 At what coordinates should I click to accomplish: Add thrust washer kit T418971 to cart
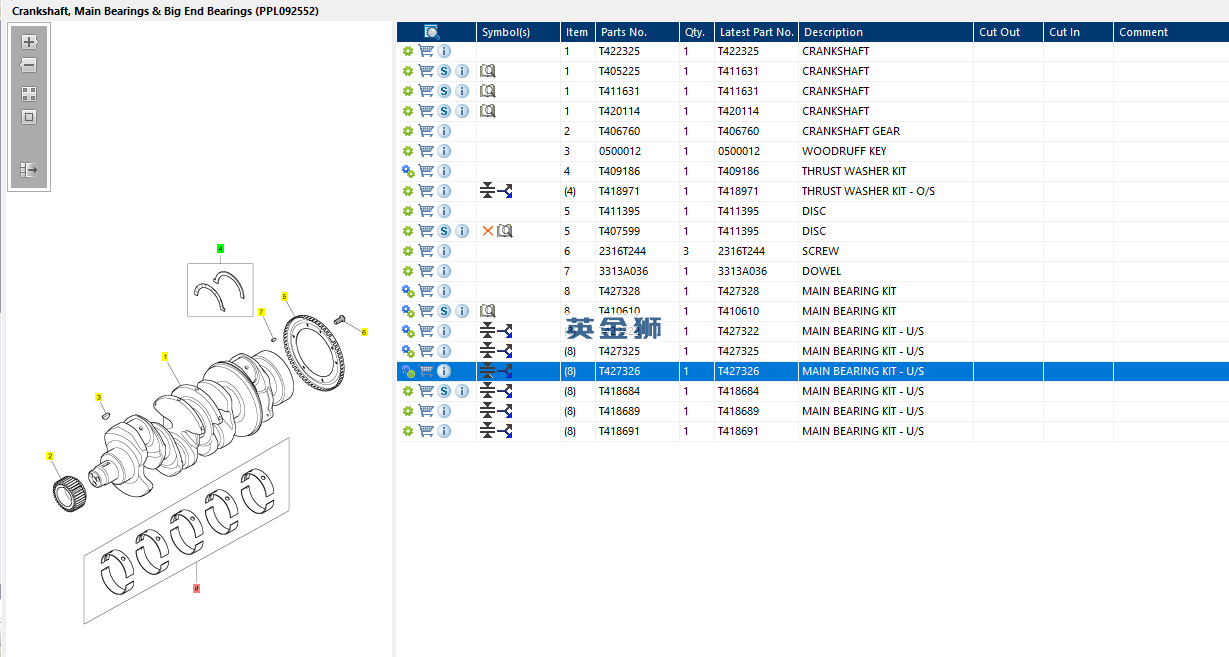[426, 191]
